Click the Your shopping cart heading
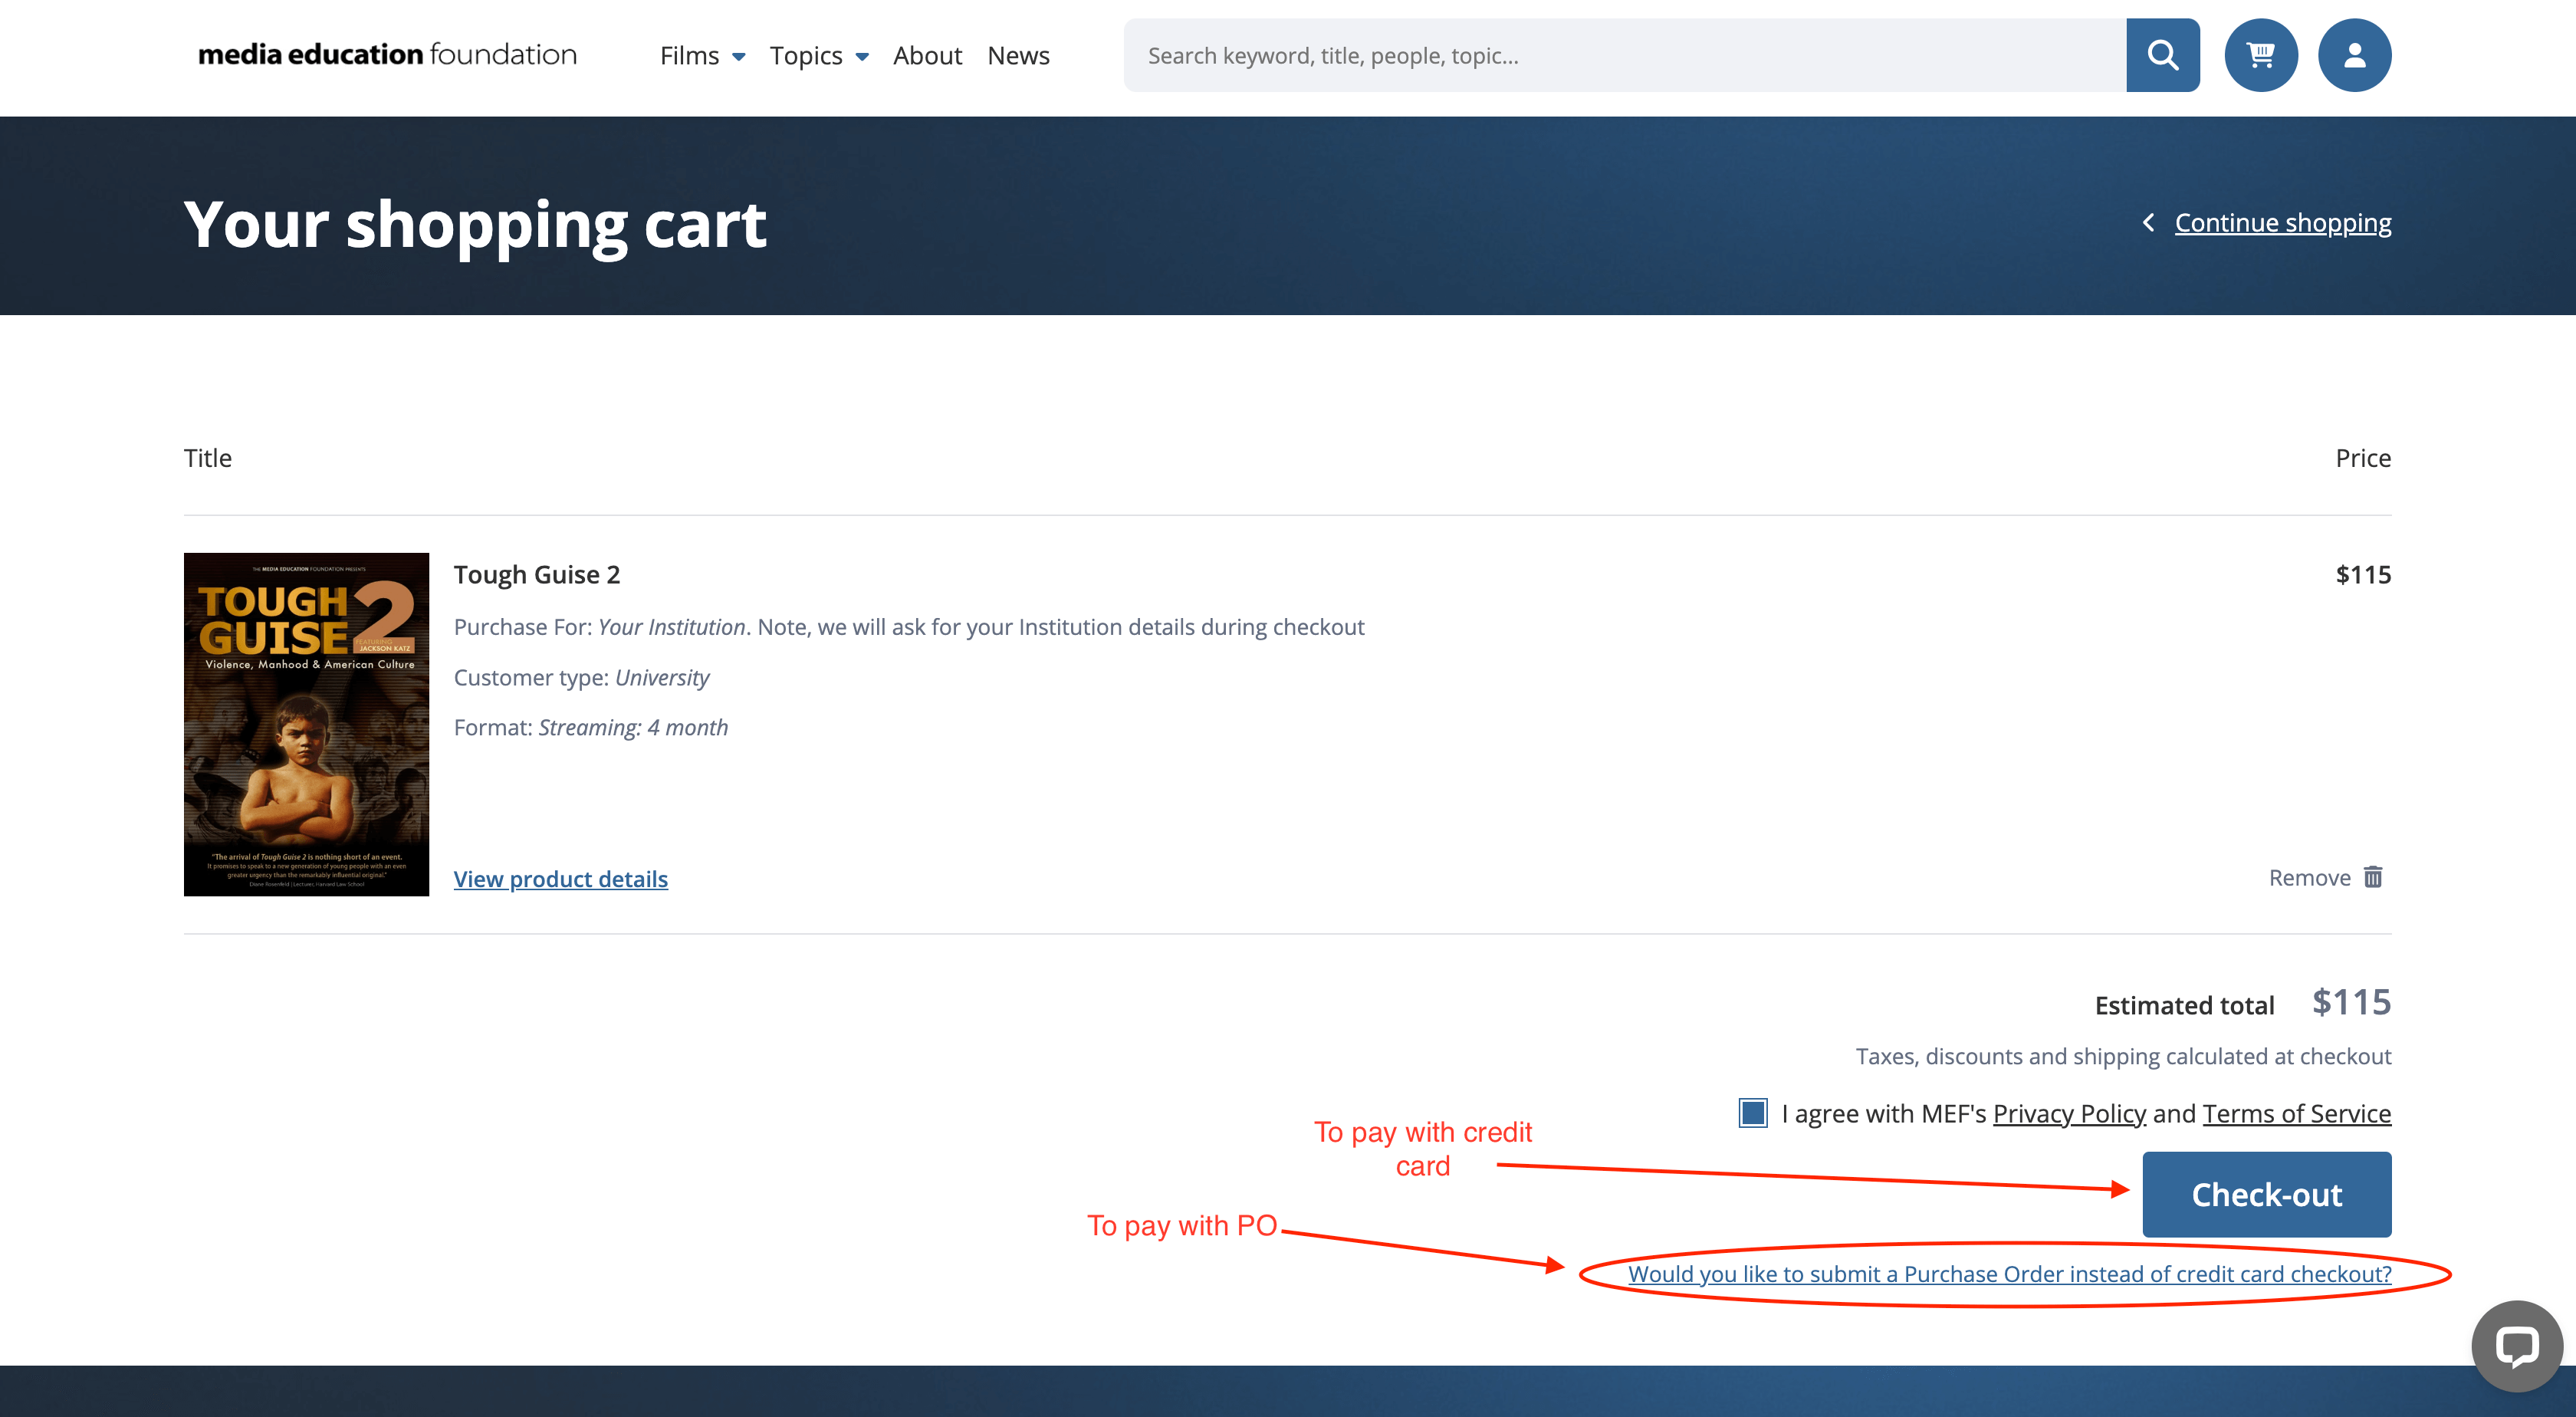The image size is (2576, 1417). (x=475, y=225)
